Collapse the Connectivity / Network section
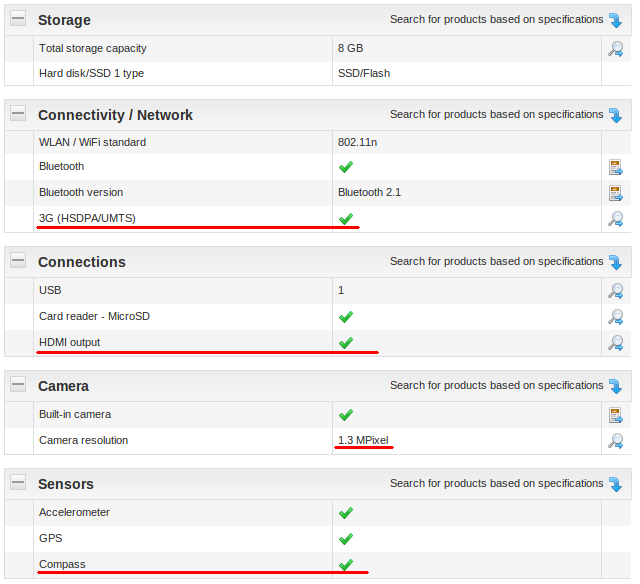Screen dimensions: 640x584 [18, 114]
